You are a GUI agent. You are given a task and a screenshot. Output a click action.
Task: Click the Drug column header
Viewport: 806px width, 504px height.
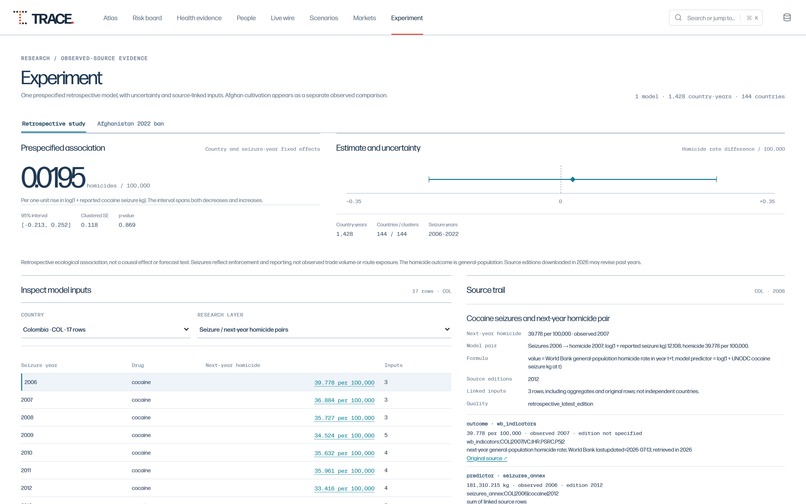(137, 365)
